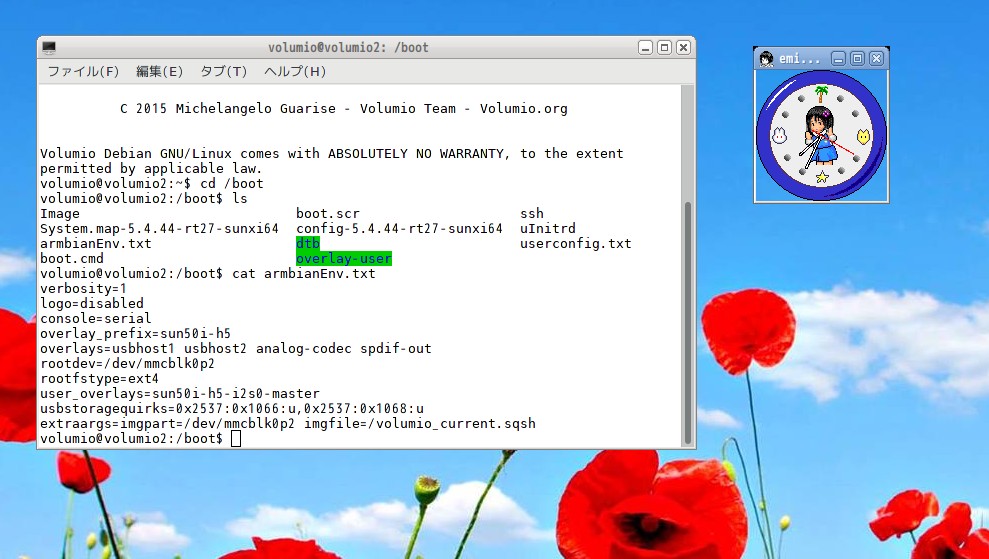Viewport: 989px width, 559px height.
Task: Click the palm tree icon on the clock
Action: click(x=822, y=94)
